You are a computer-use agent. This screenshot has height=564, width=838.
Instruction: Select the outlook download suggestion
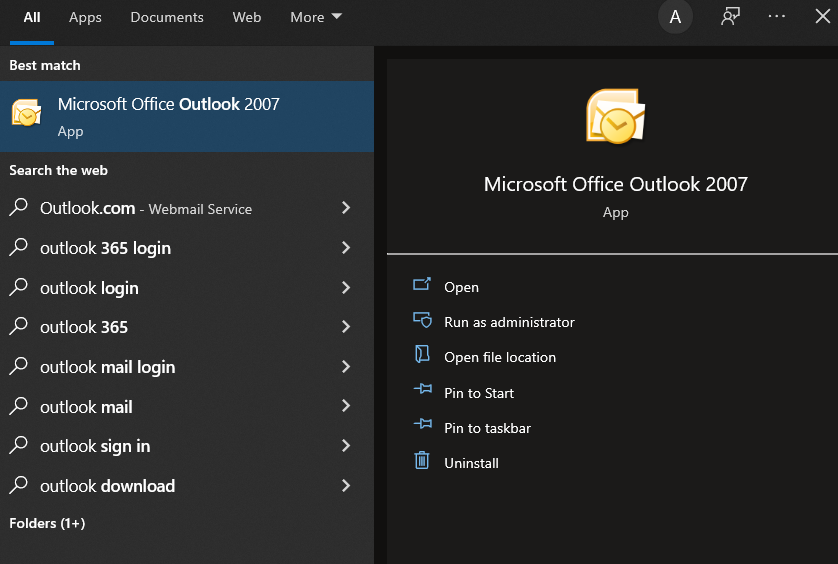point(187,485)
